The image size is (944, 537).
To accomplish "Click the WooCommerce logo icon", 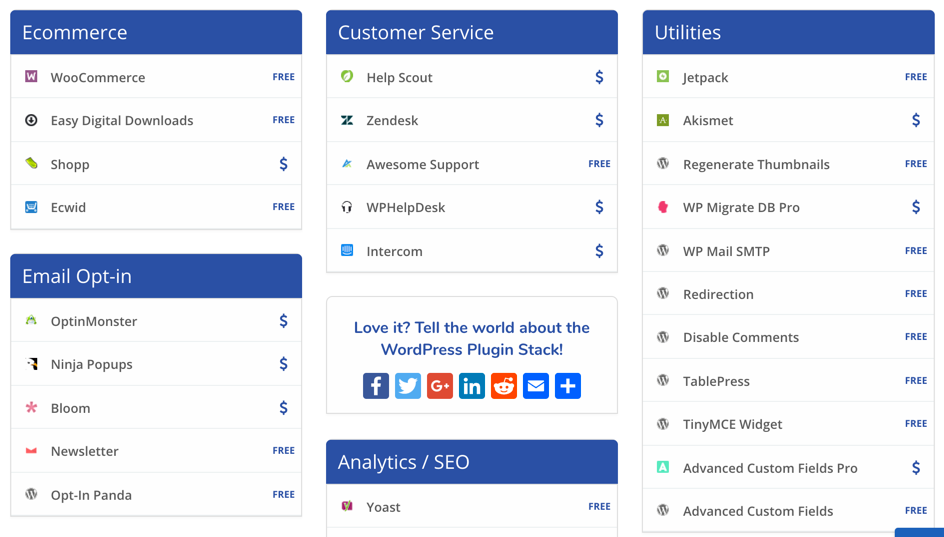I will pyautogui.click(x=31, y=77).
